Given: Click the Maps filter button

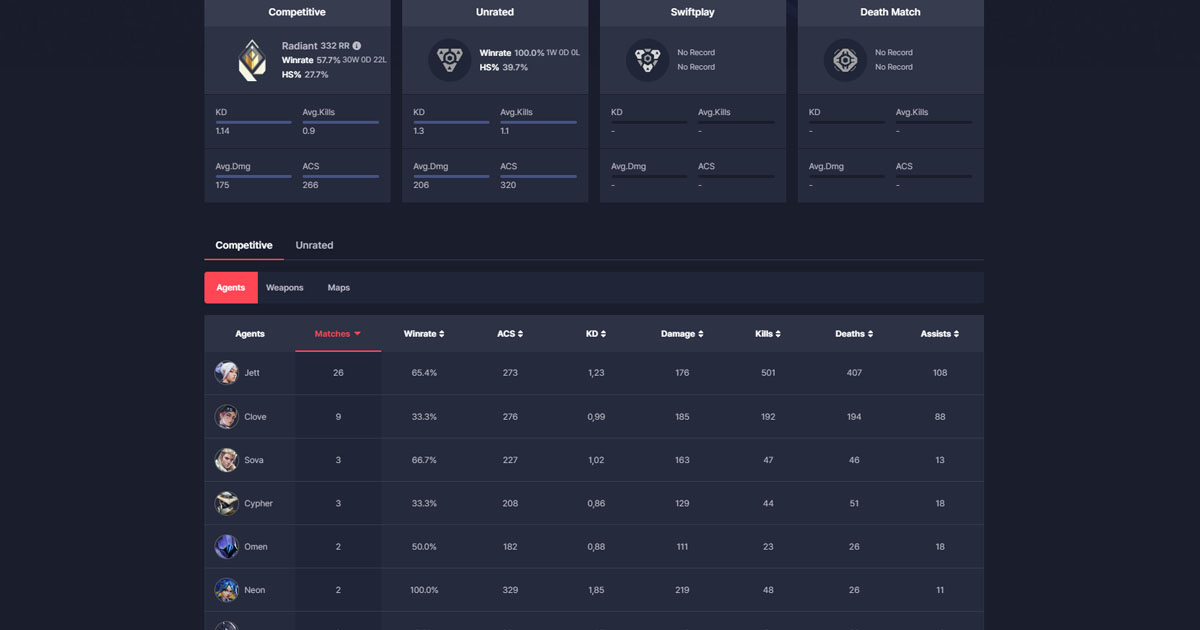Looking at the screenshot, I should [338, 287].
